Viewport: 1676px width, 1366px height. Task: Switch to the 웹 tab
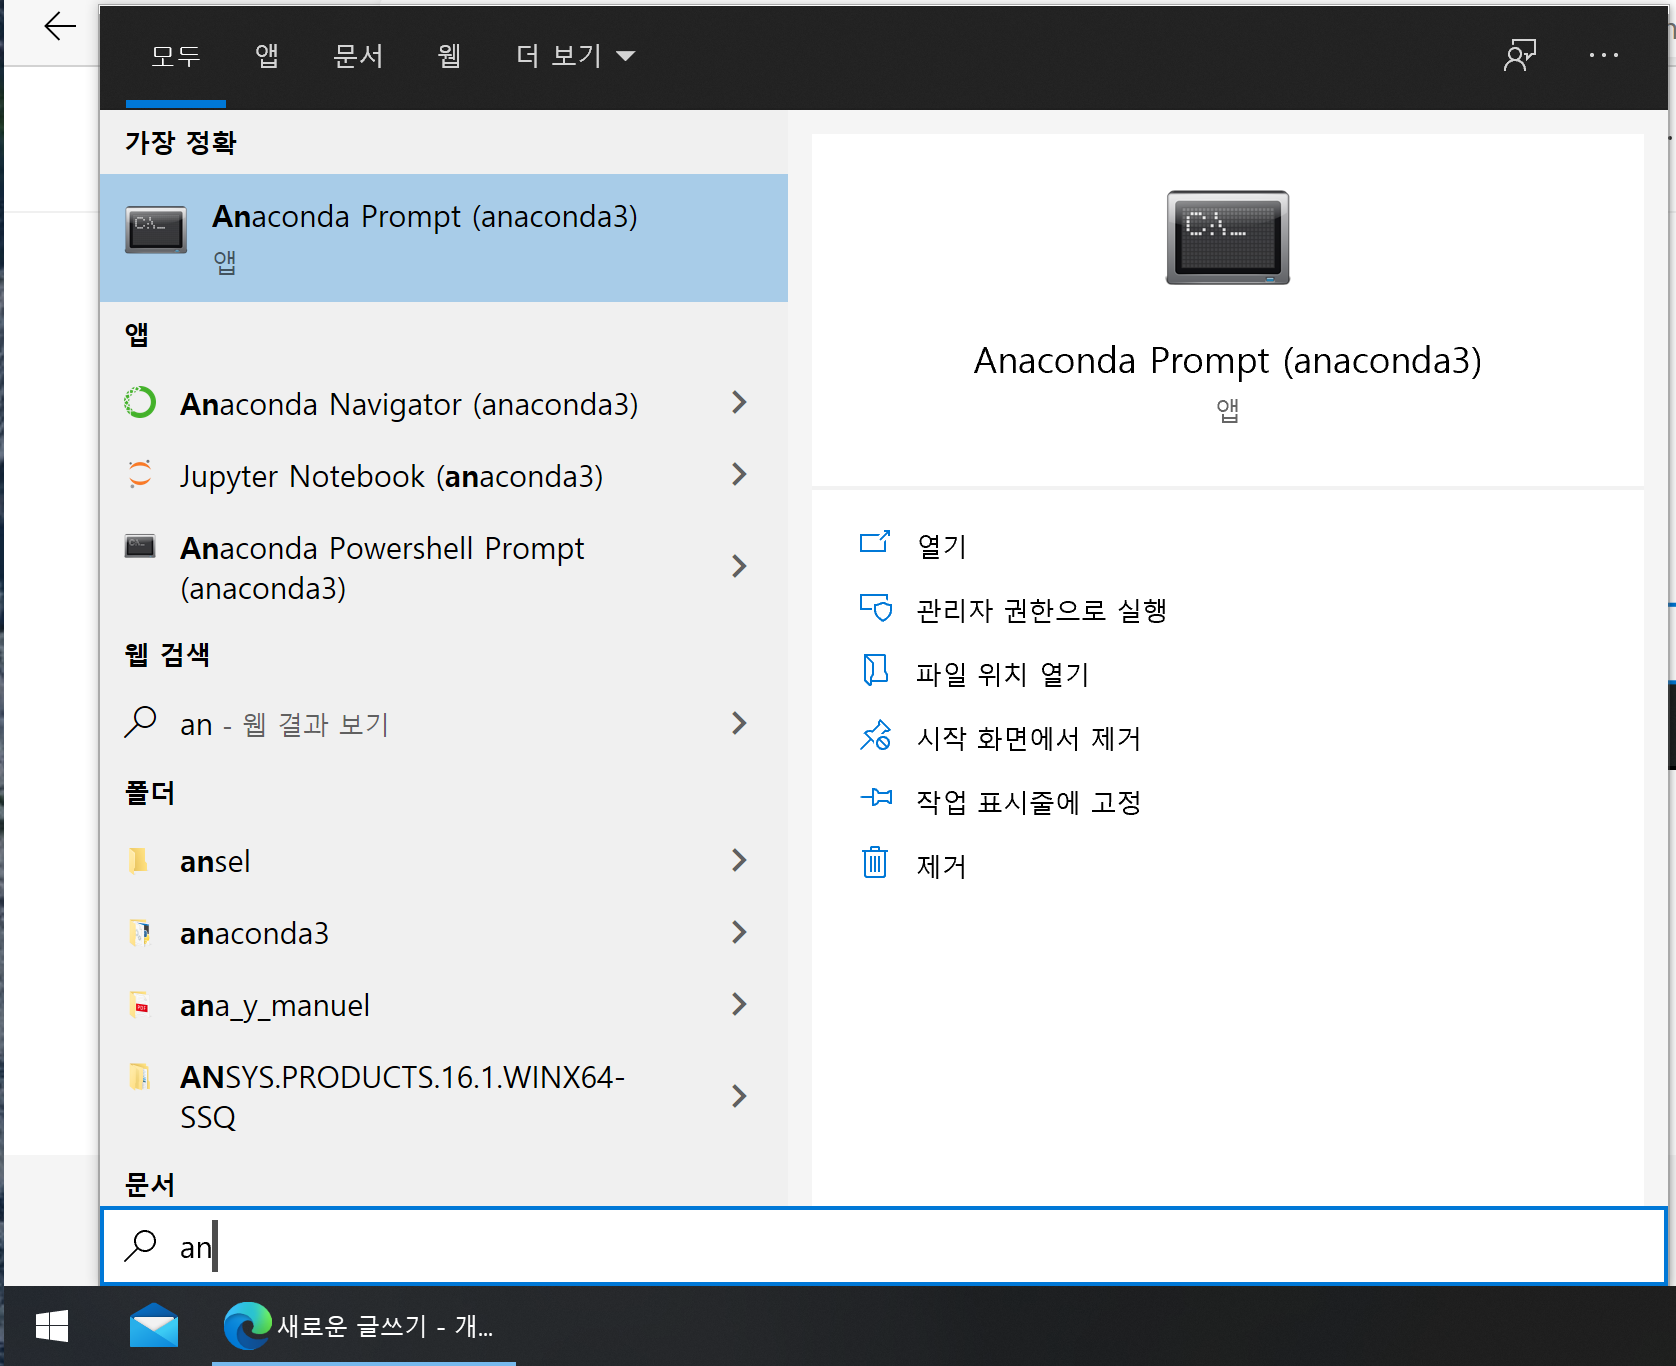point(450,55)
